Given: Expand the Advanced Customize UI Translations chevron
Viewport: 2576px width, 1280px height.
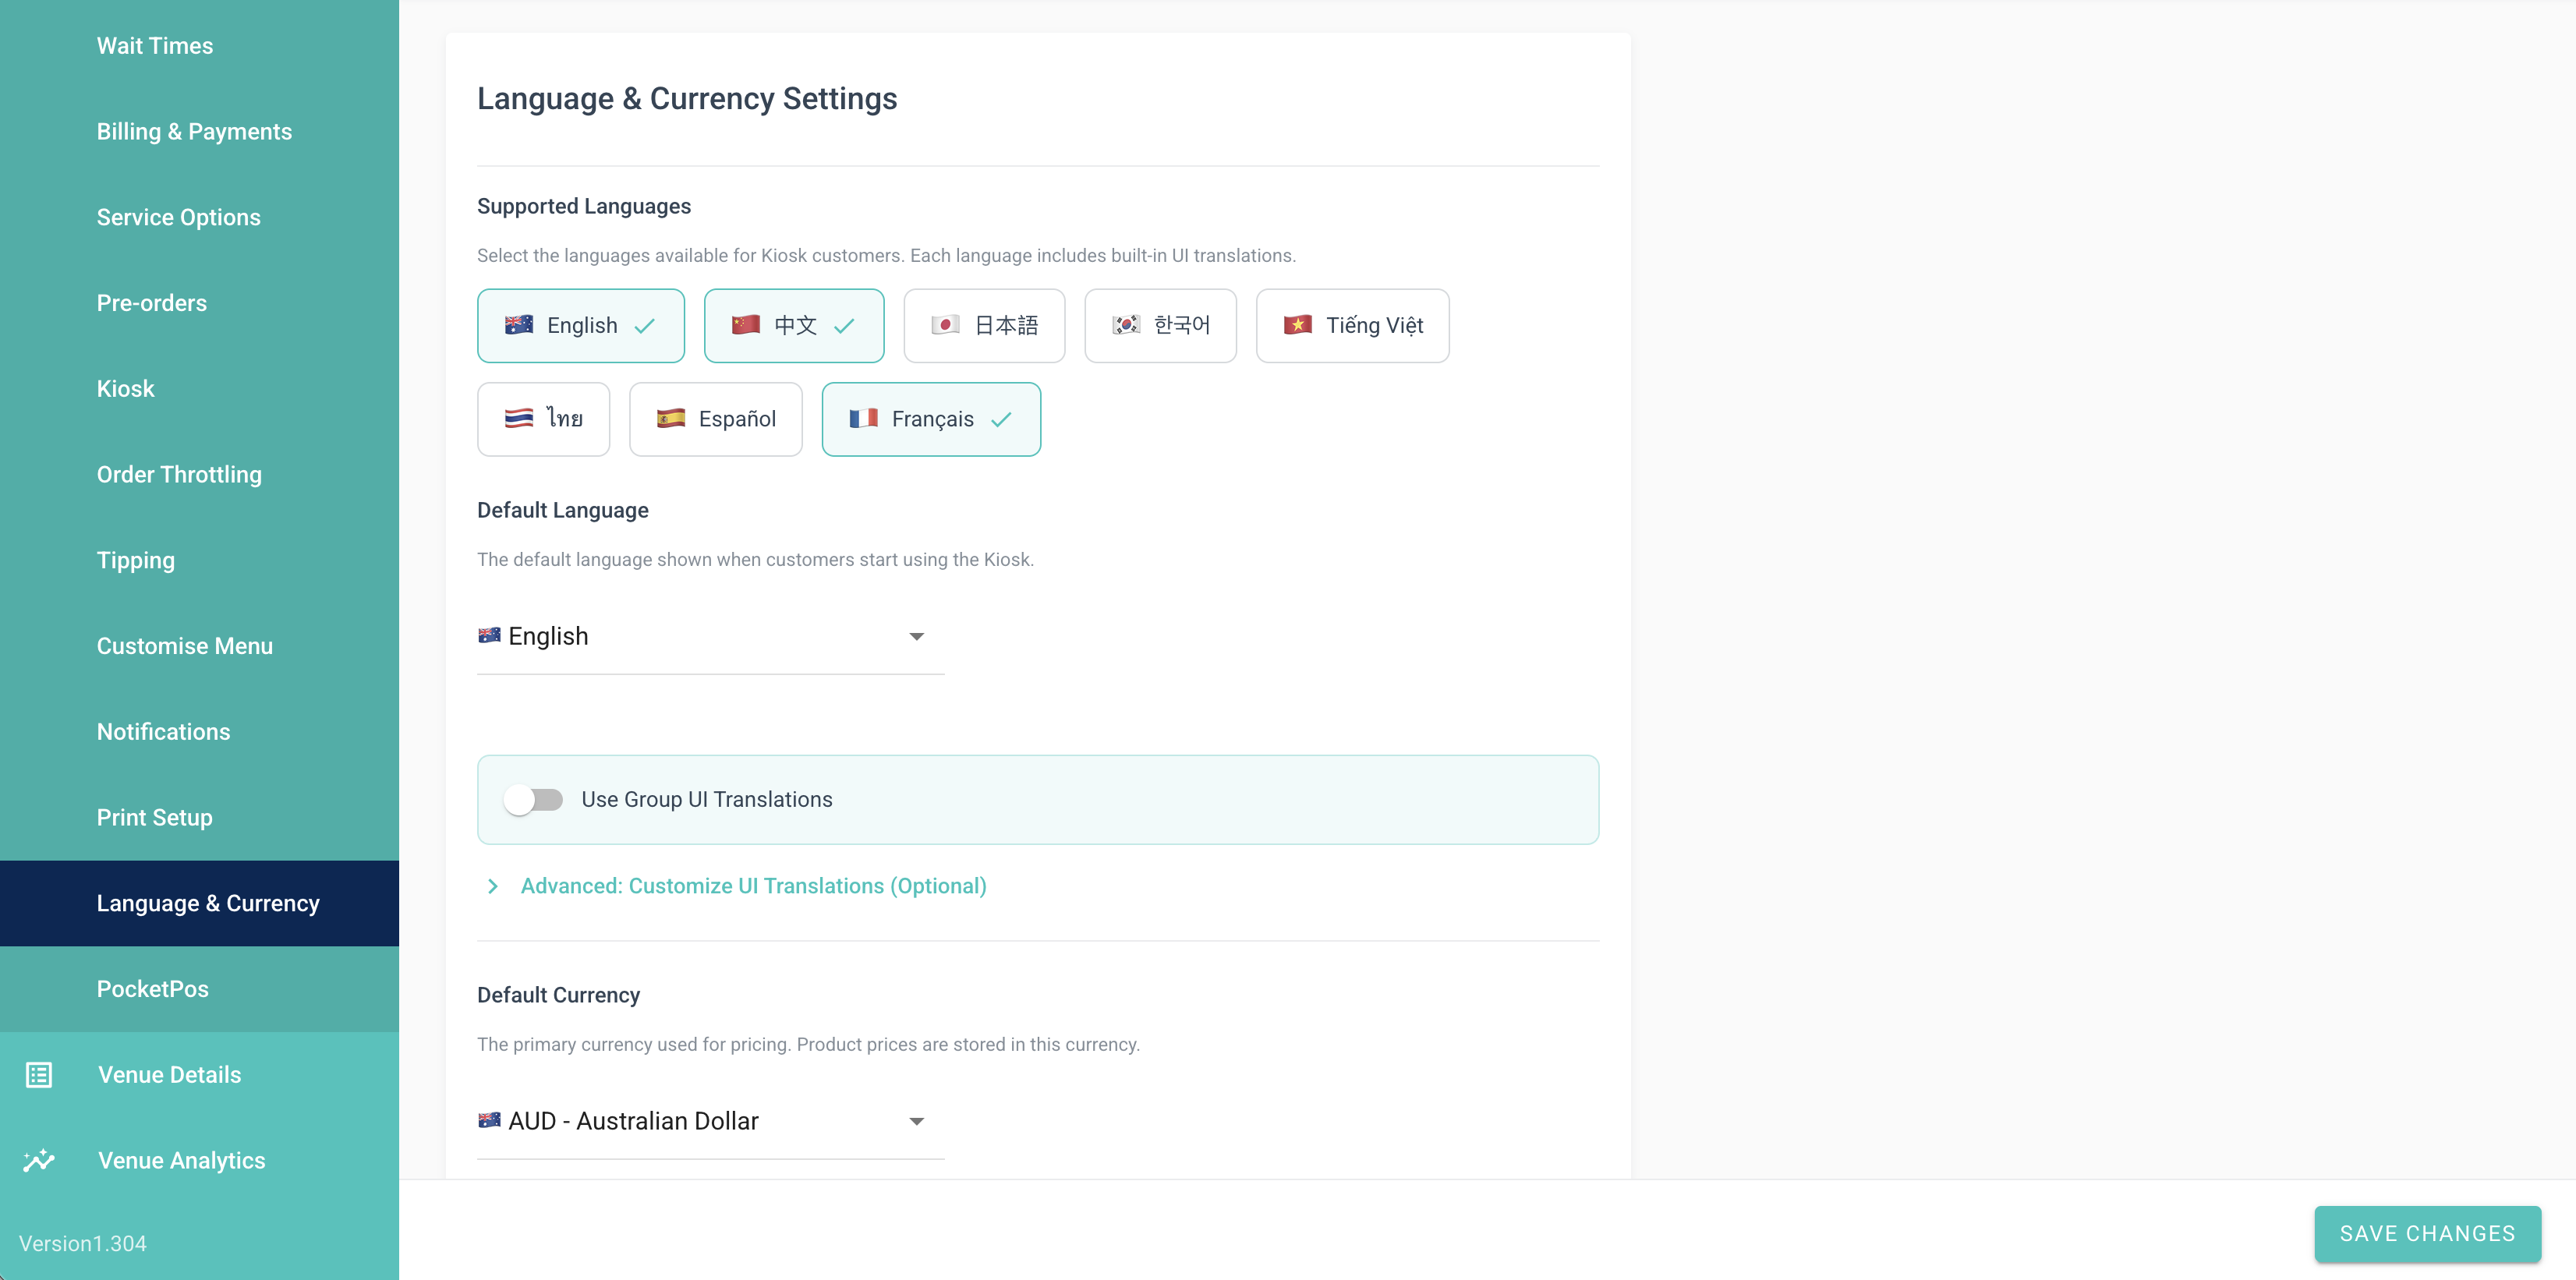Looking at the screenshot, I should [492, 886].
